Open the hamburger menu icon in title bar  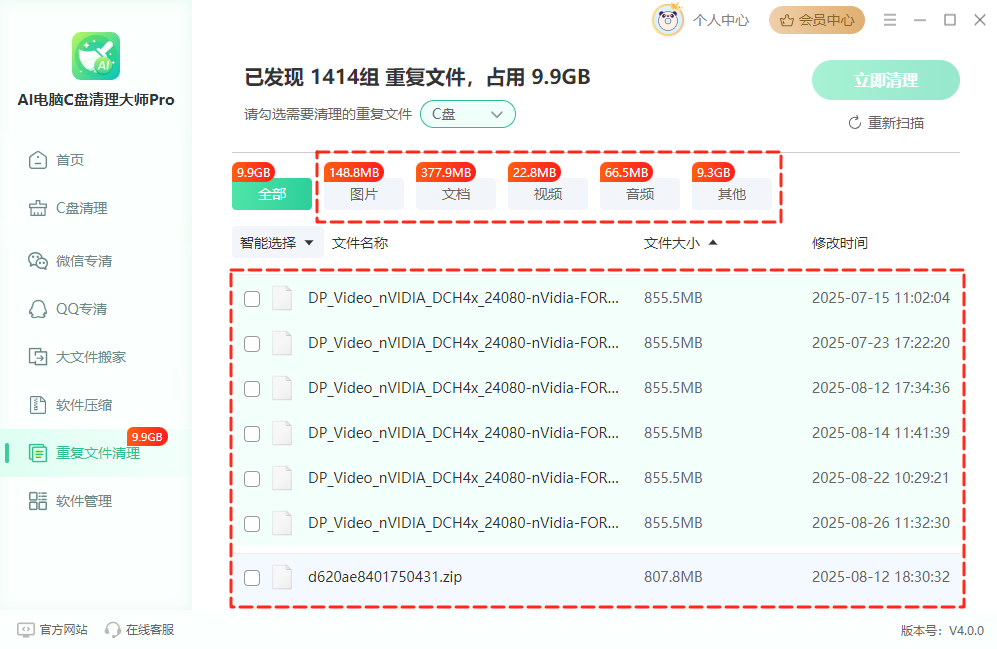(x=890, y=20)
